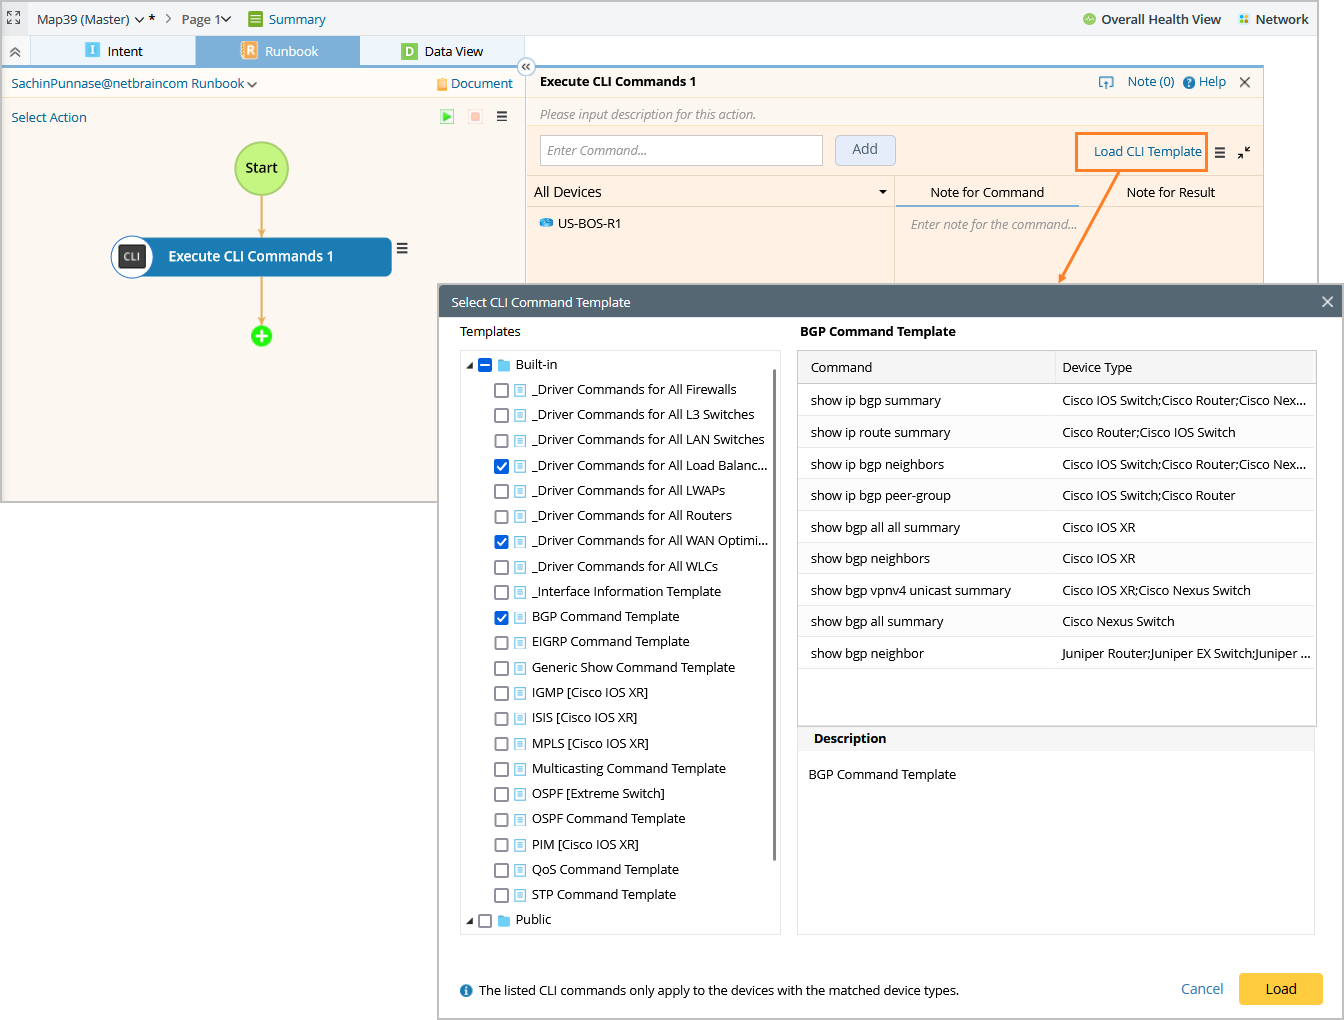Click Select Action link

click(x=49, y=117)
